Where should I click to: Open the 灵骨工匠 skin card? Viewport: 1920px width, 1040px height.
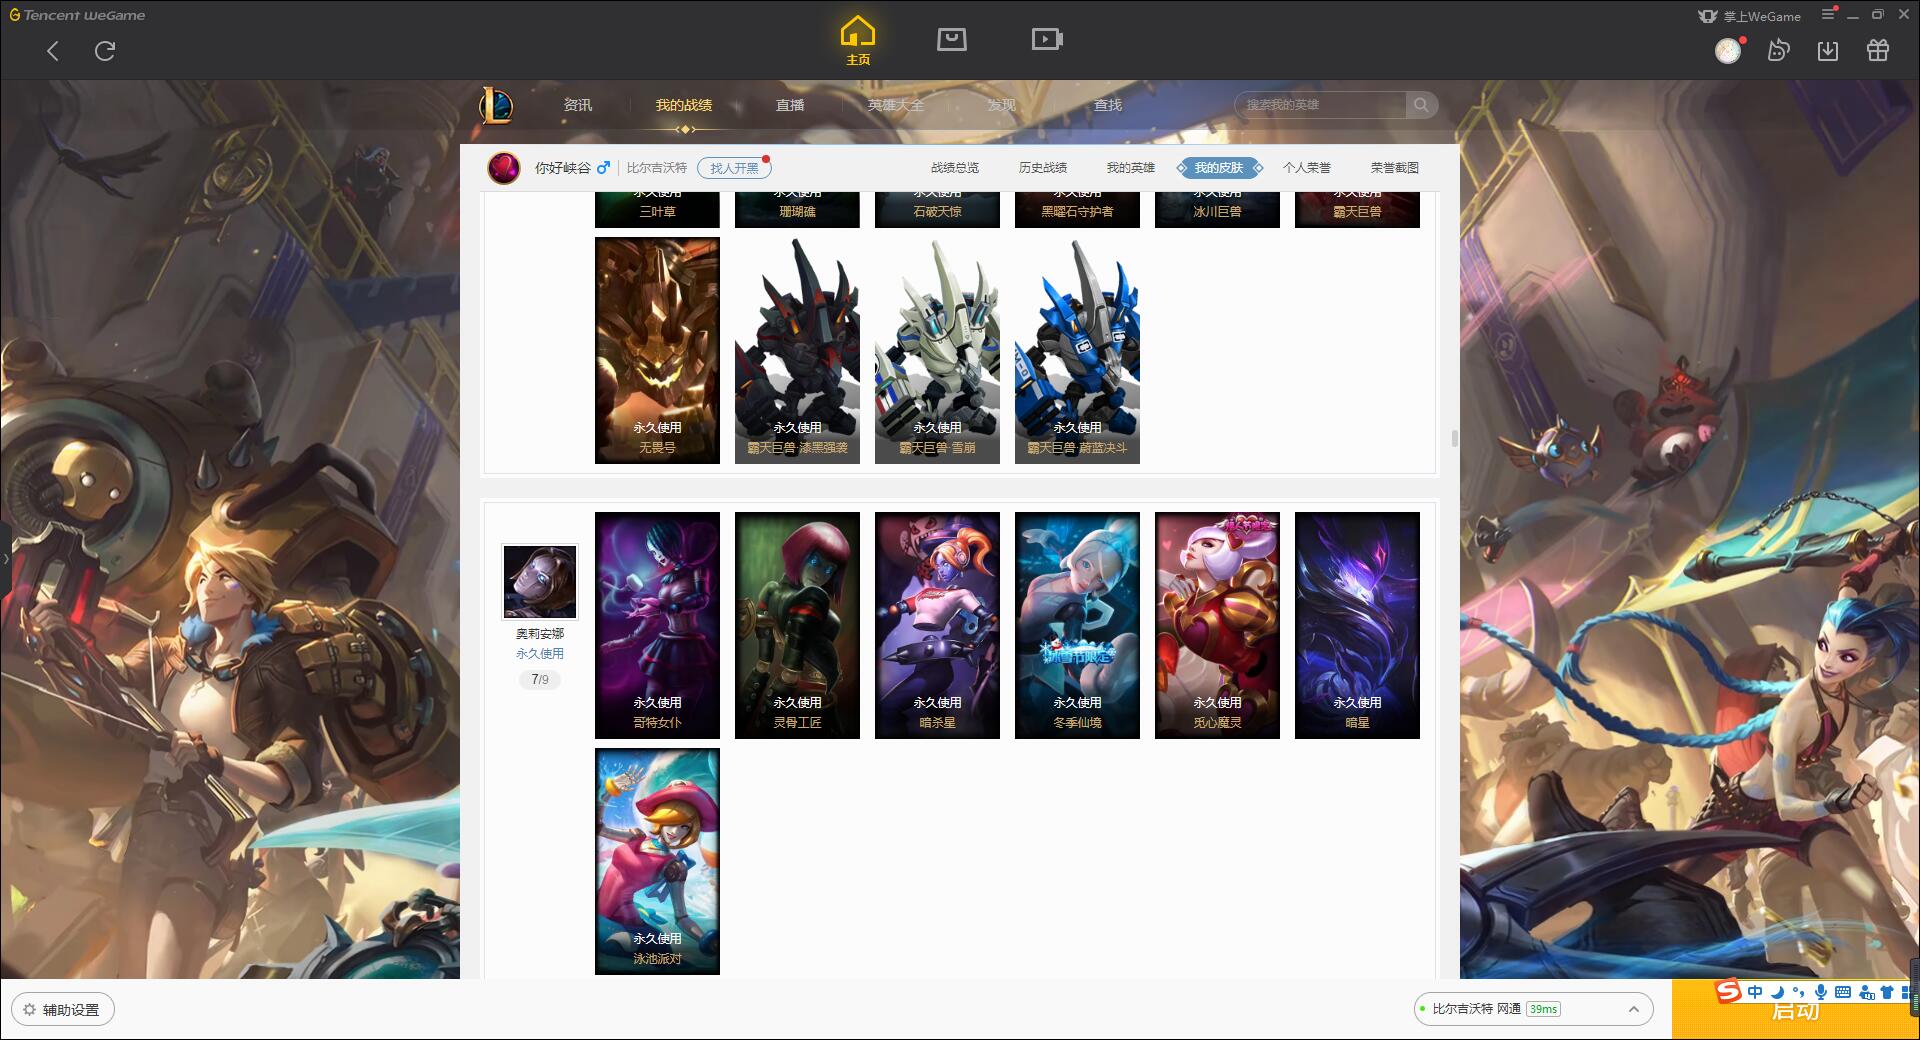click(797, 625)
